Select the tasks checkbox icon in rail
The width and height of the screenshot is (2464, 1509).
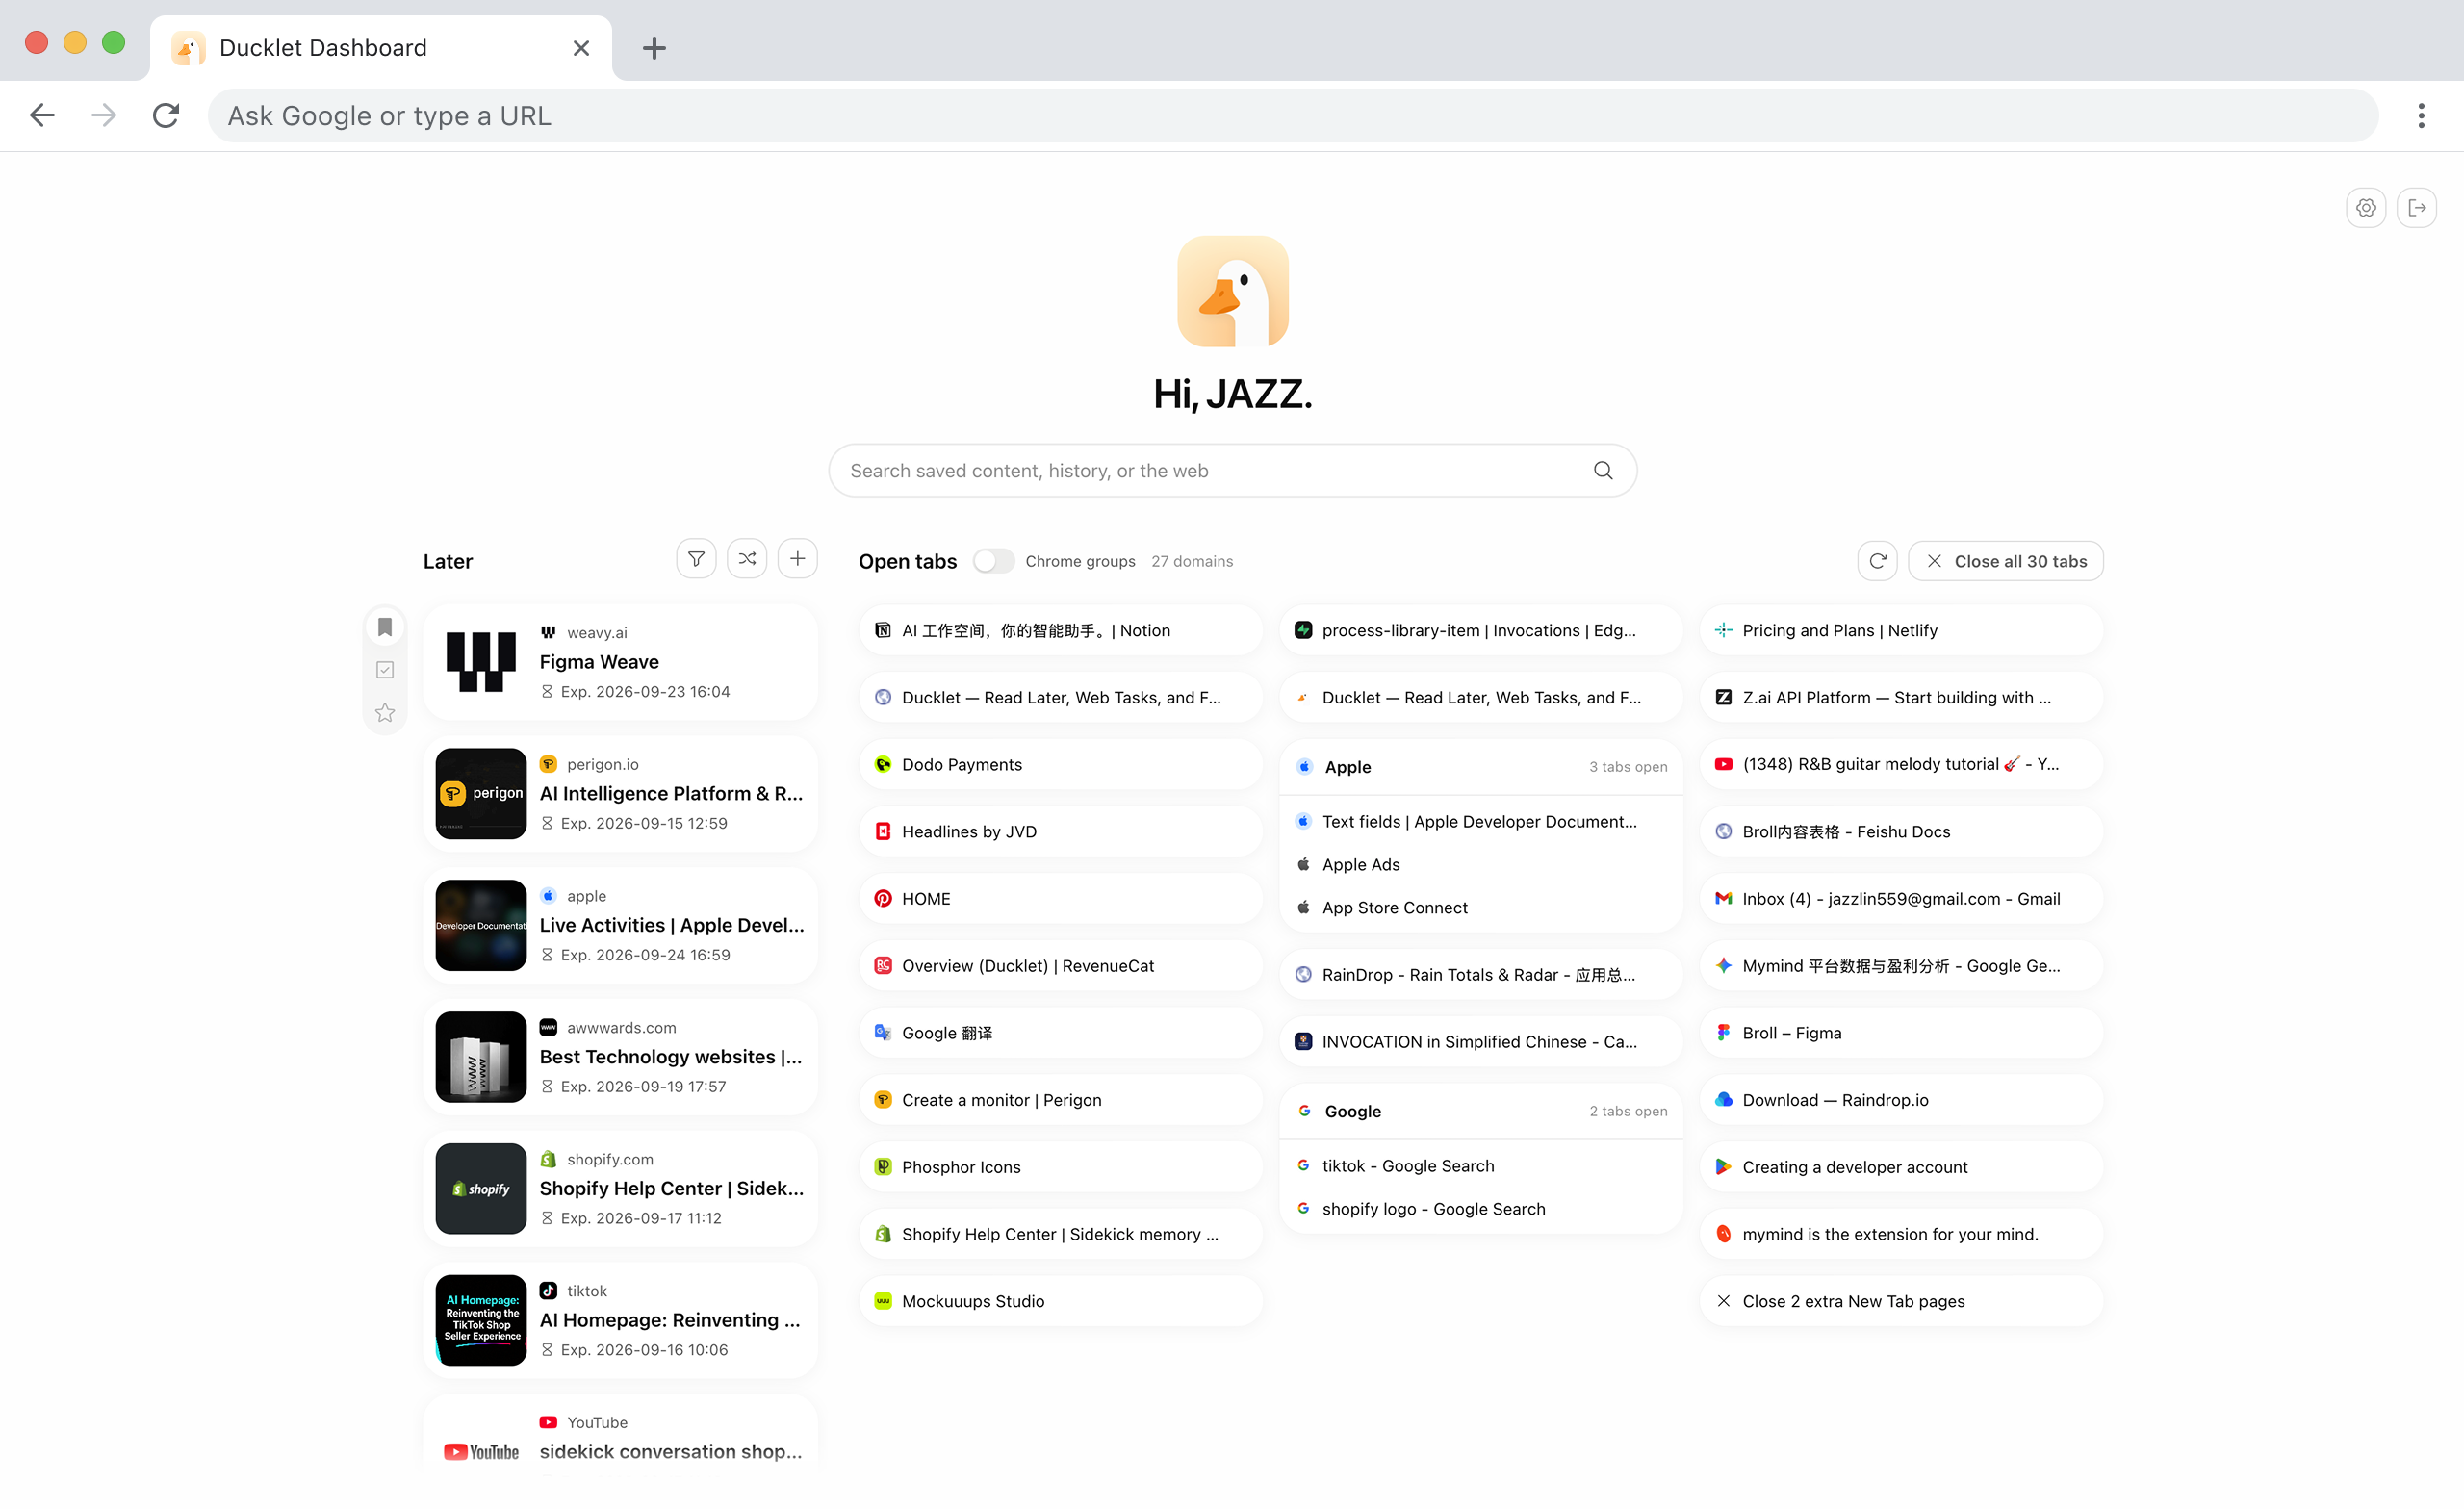[x=385, y=670]
